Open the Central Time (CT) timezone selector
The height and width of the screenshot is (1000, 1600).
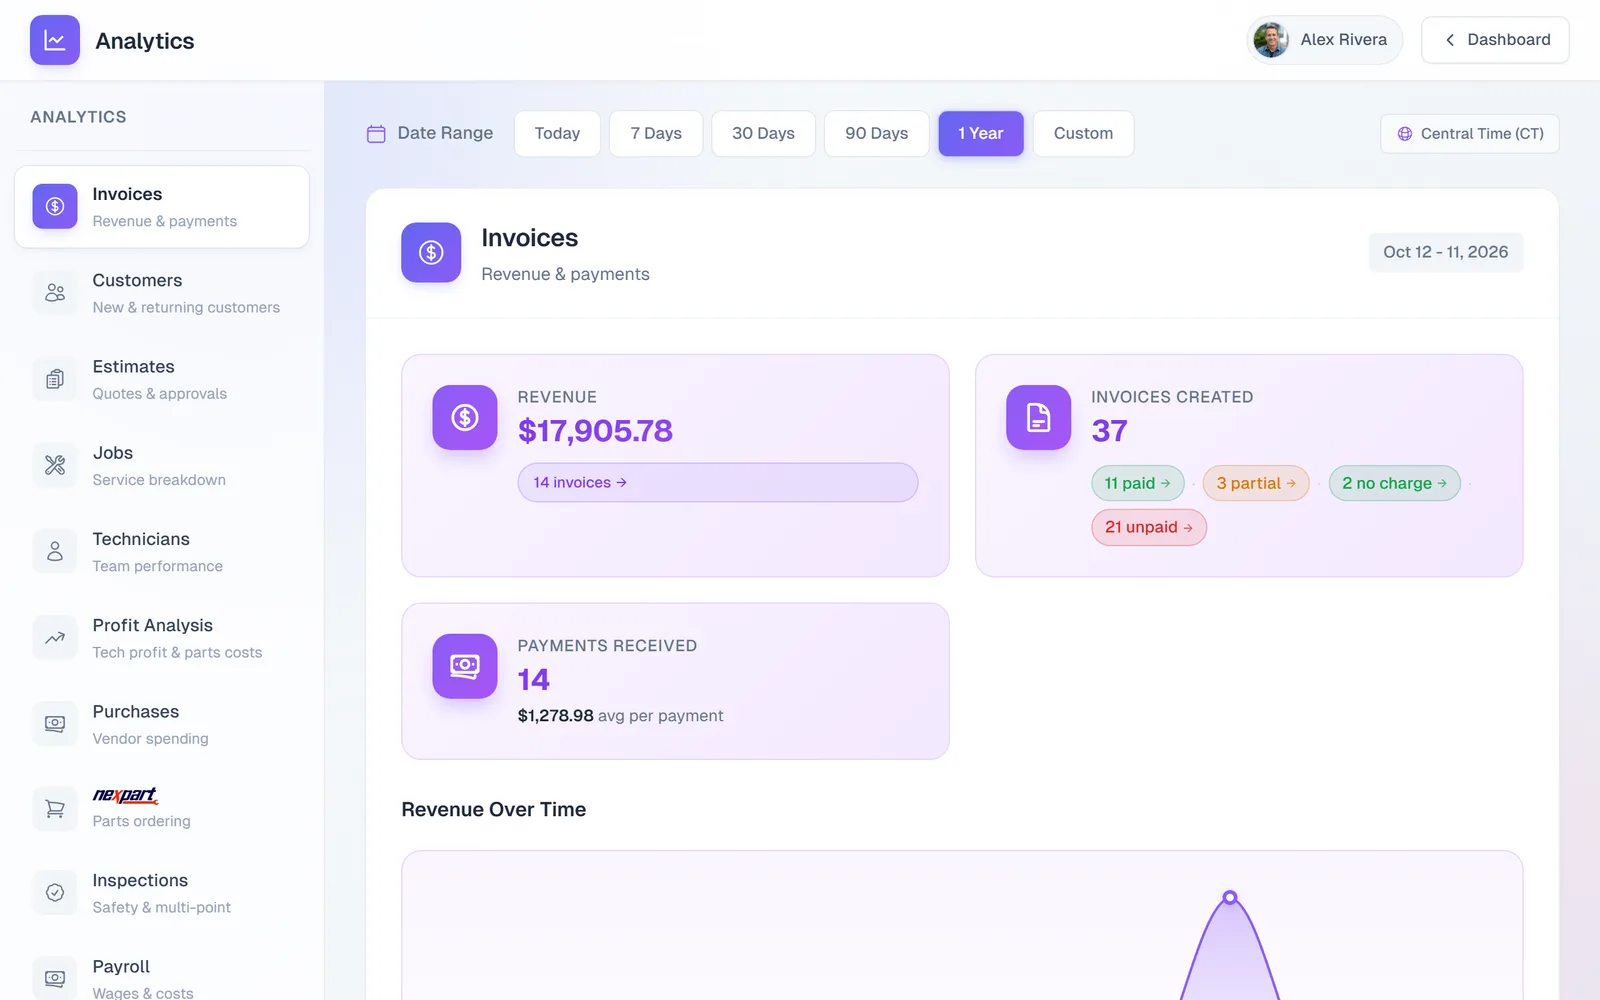[x=1470, y=134]
